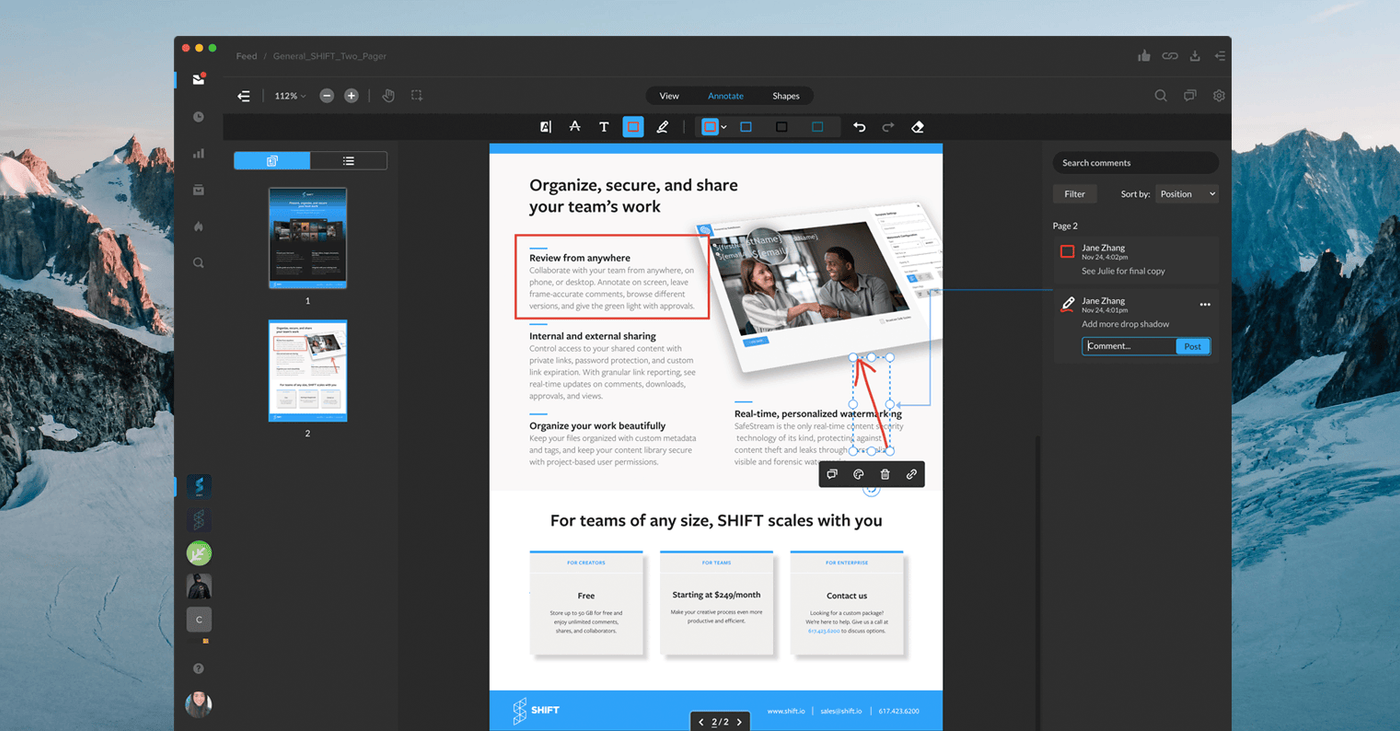
Task: Switch to outline list view toggle
Action: 348,160
